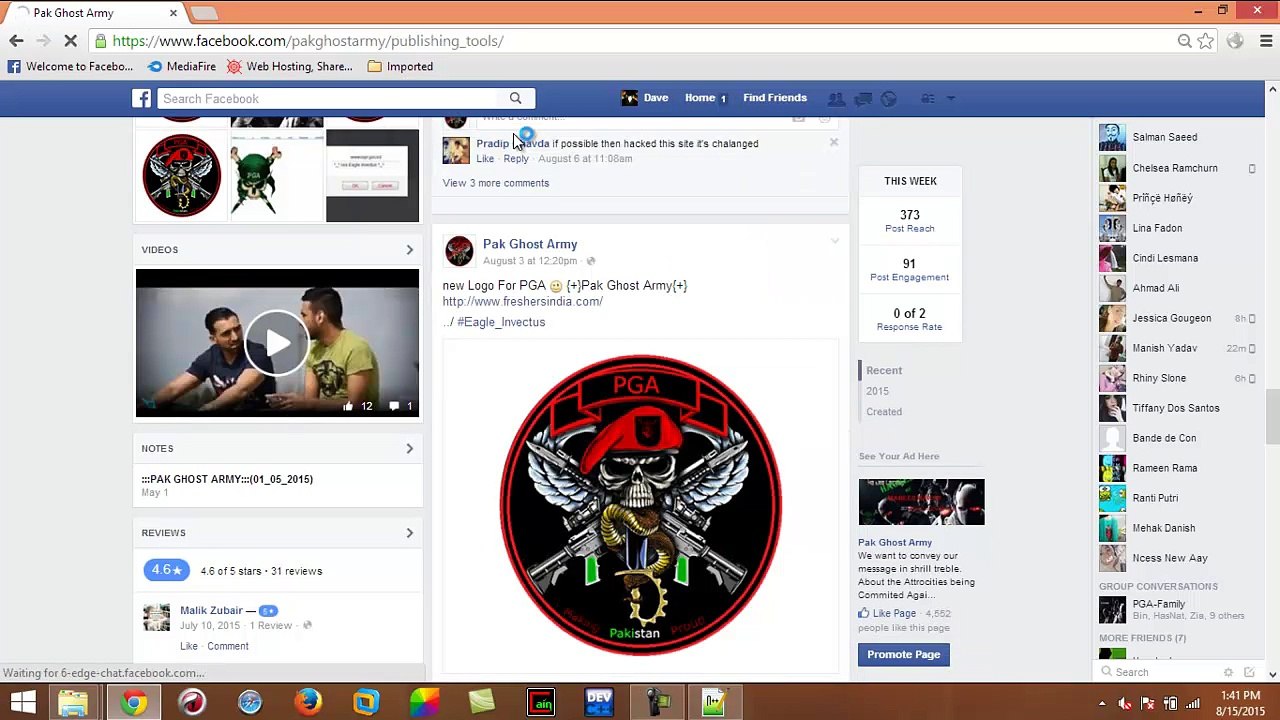Comment on Malik Zubair's review
This screenshot has width=1280, height=720.
coord(228,646)
